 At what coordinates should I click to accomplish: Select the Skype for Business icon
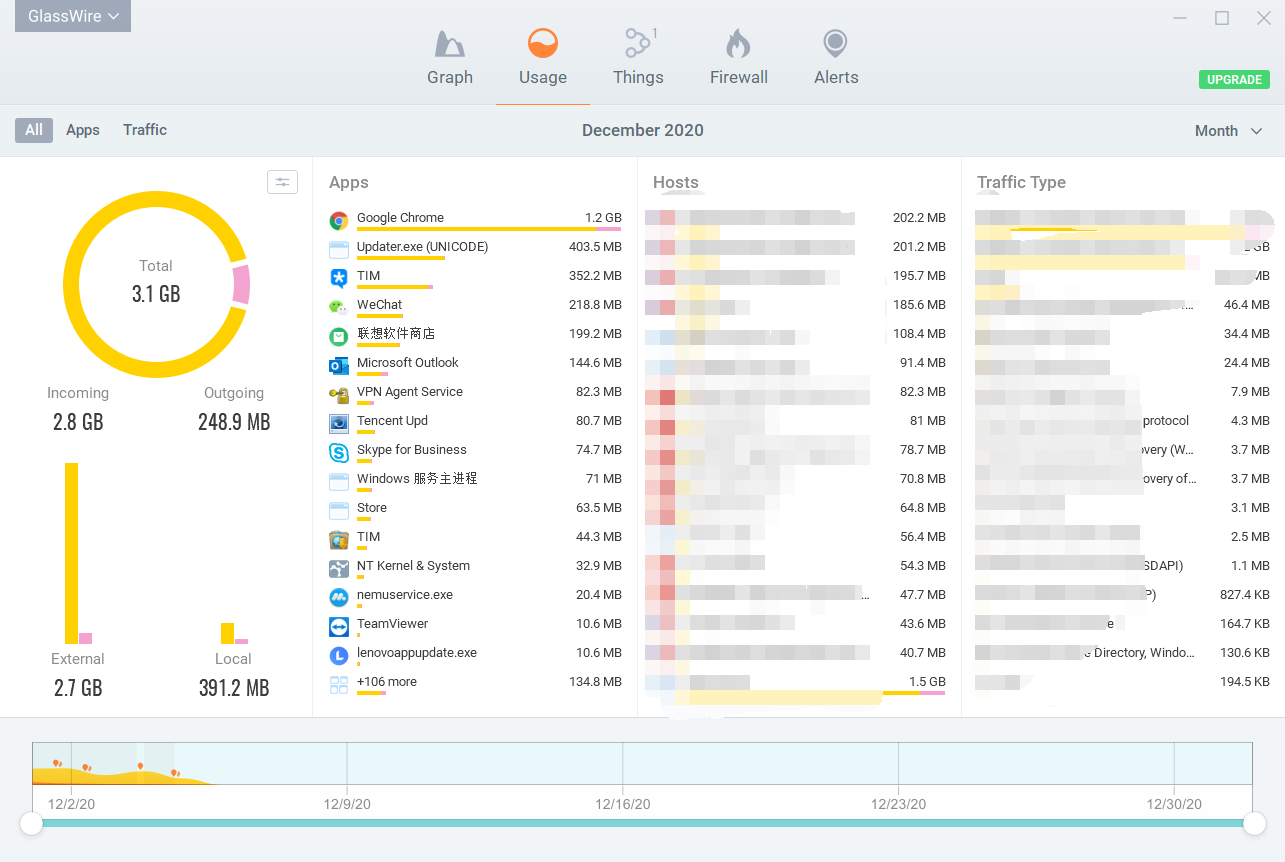tap(339, 452)
